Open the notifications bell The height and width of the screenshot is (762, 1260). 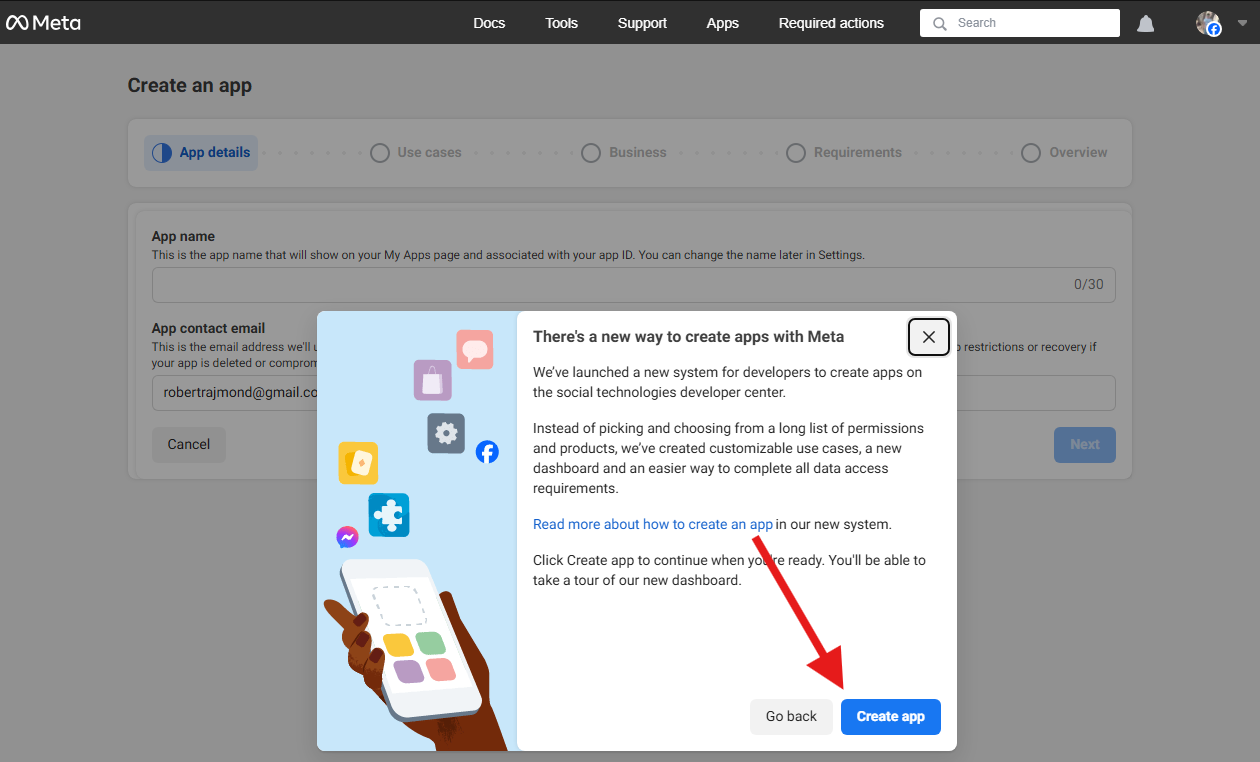click(1146, 23)
